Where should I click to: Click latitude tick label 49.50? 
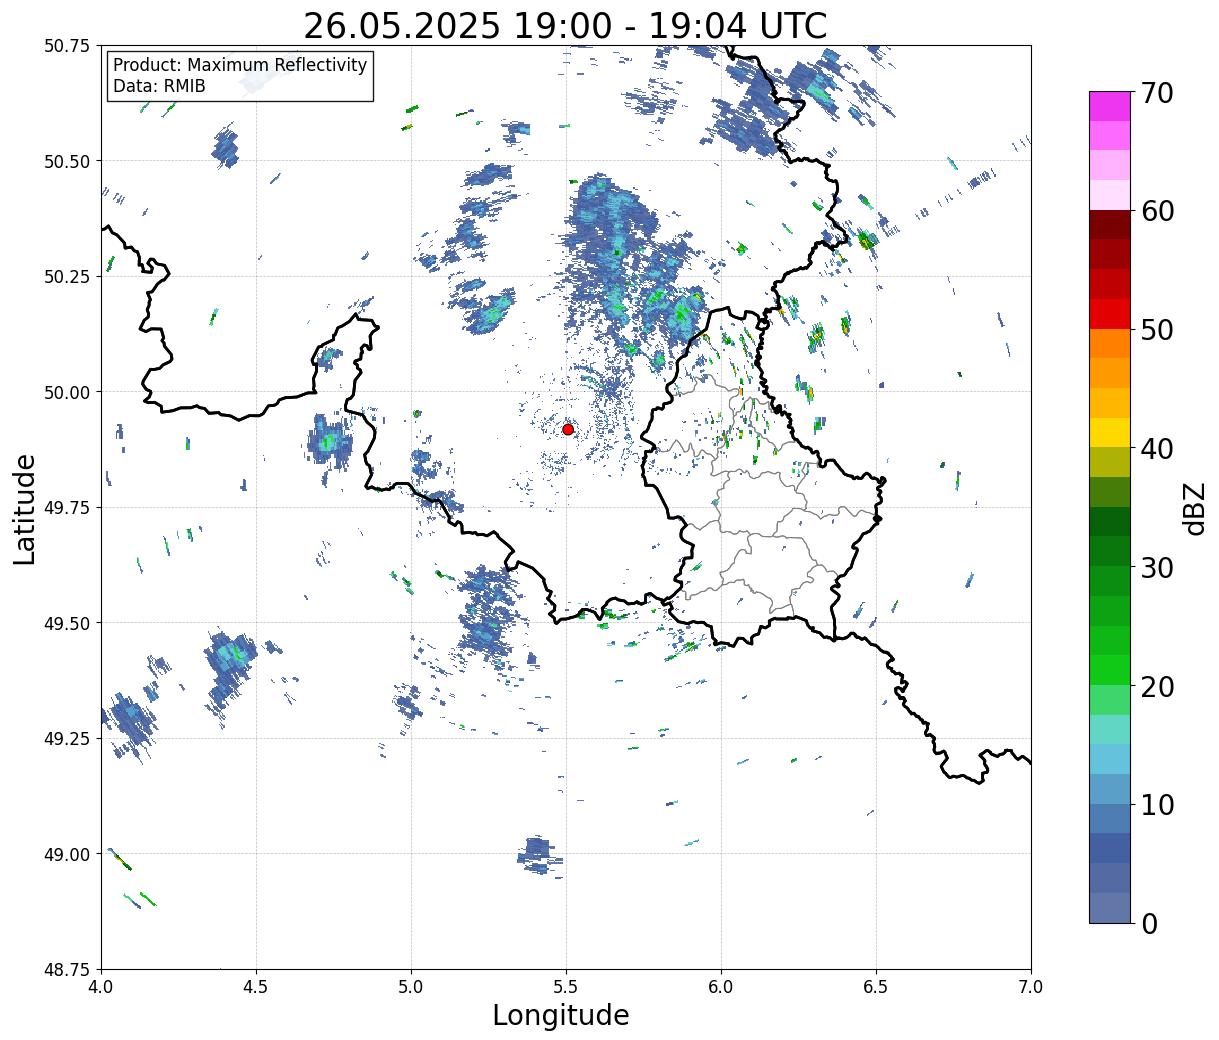click(x=67, y=623)
